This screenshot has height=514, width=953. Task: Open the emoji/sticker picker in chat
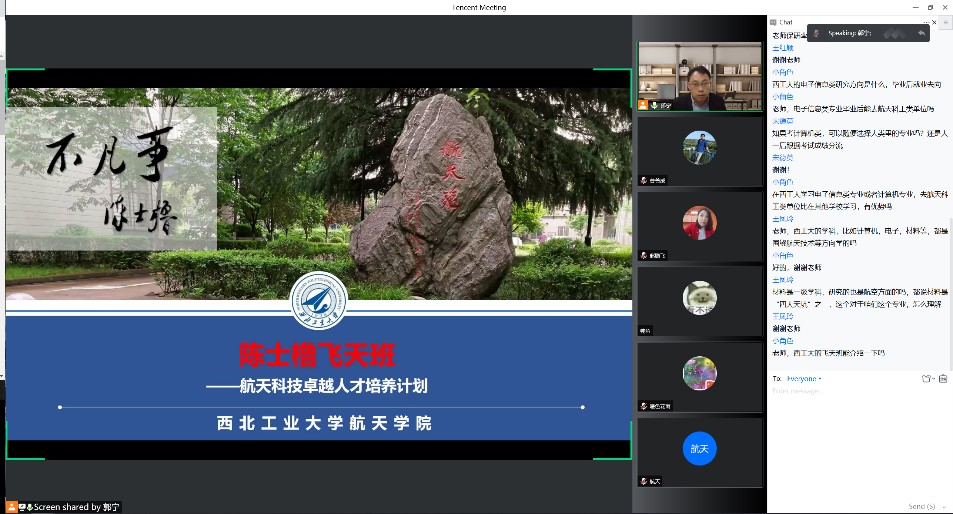click(927, 379)
